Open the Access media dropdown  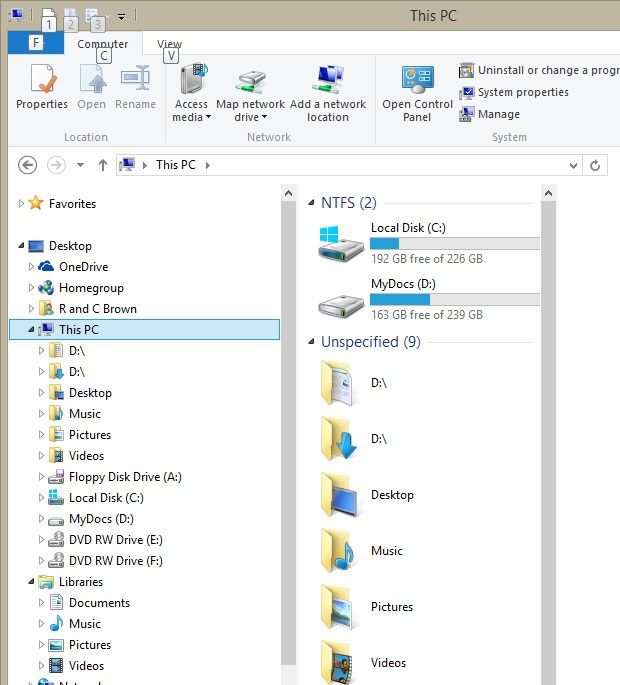point(191,110)
